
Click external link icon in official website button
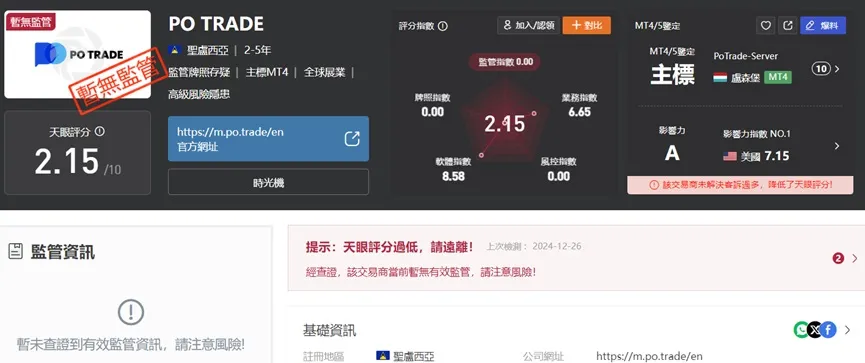(352, 138)
